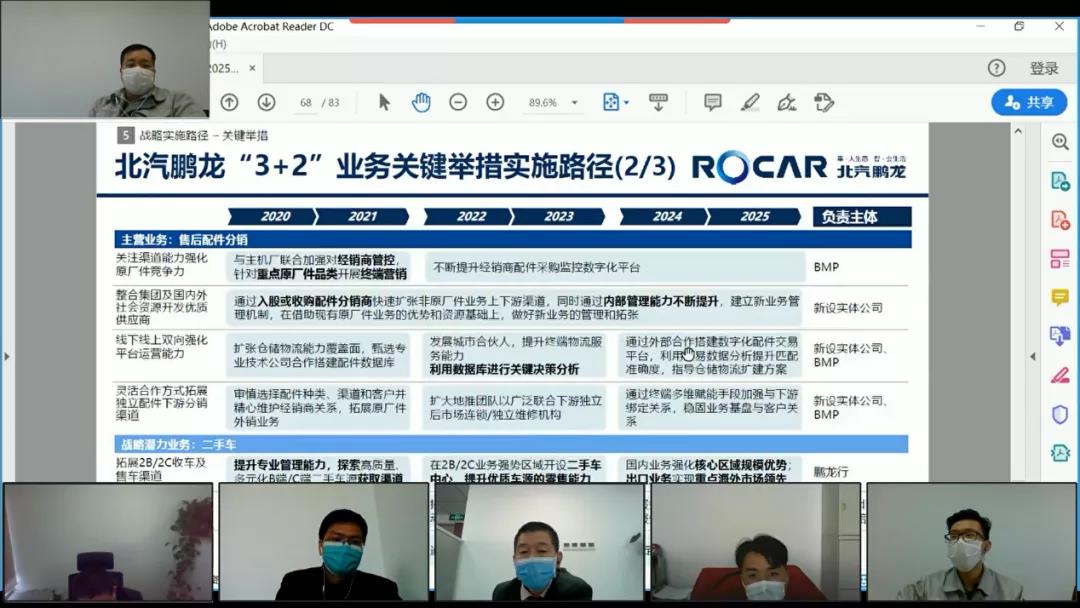
Task: Toggle scrolling mode keyboard icon
Action: click(x=658, y=103)
